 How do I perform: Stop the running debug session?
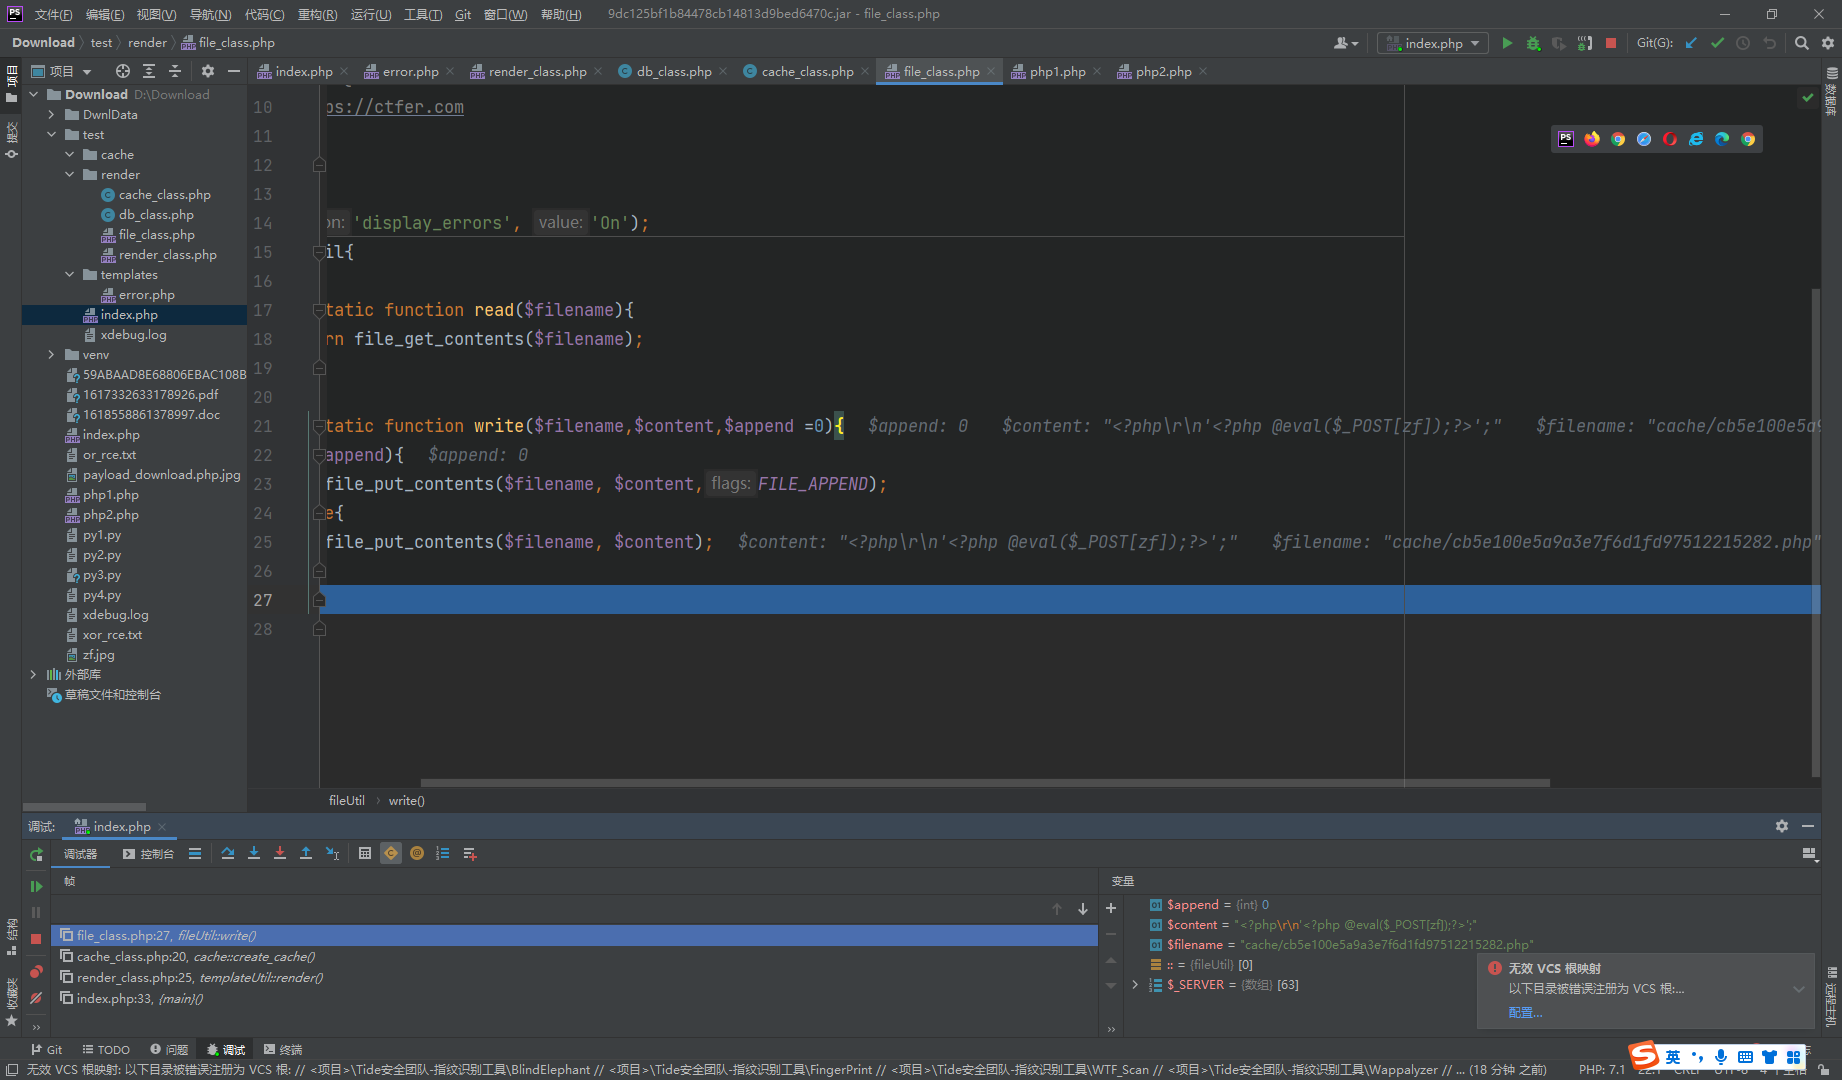click(x=36, y=938)
